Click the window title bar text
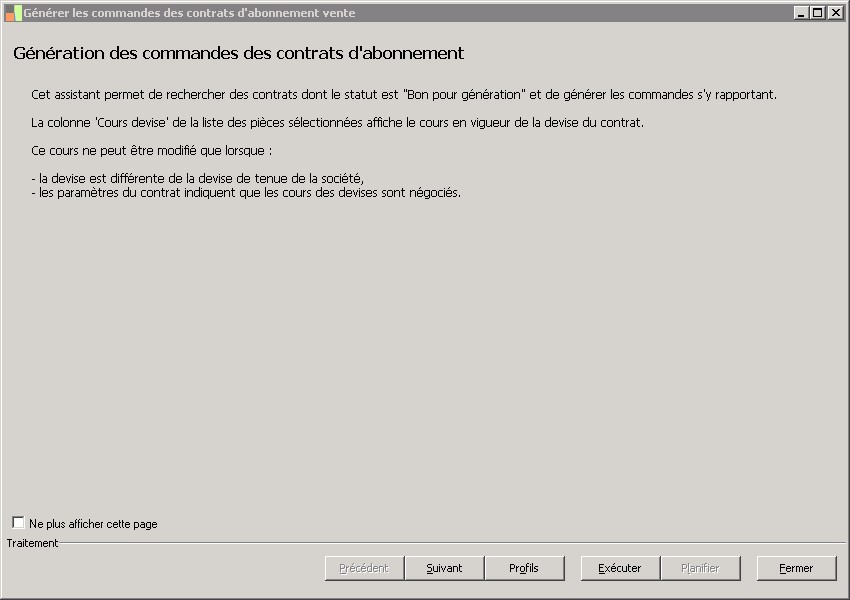The image size is (850, 600). point(190,13)
